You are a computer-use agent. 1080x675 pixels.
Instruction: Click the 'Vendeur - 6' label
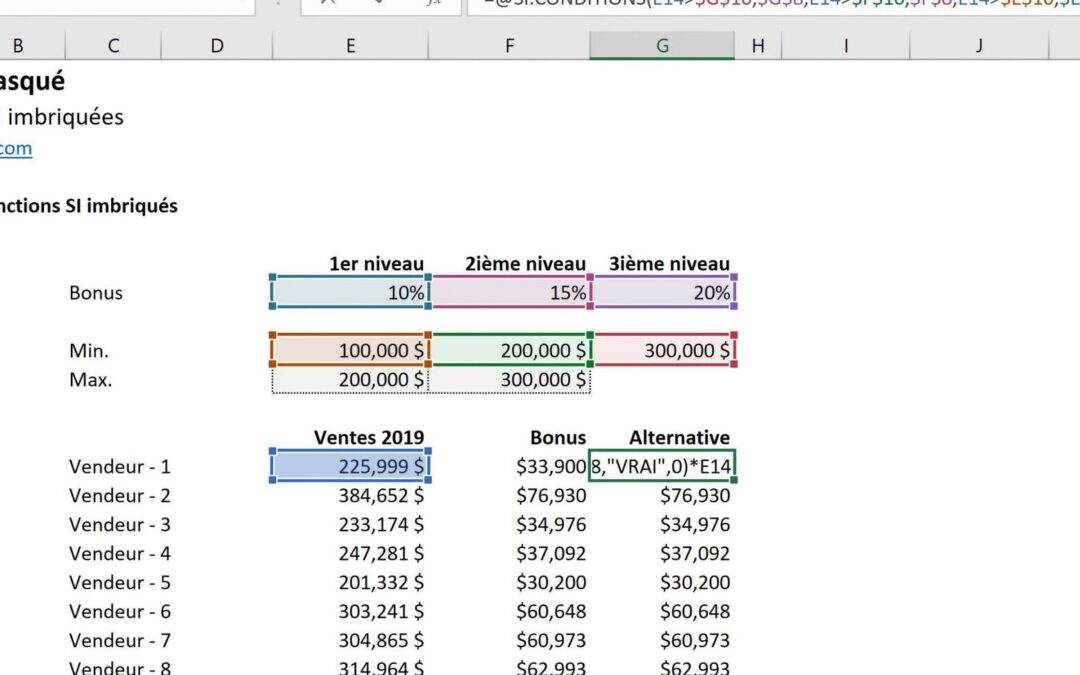(120, 611)
